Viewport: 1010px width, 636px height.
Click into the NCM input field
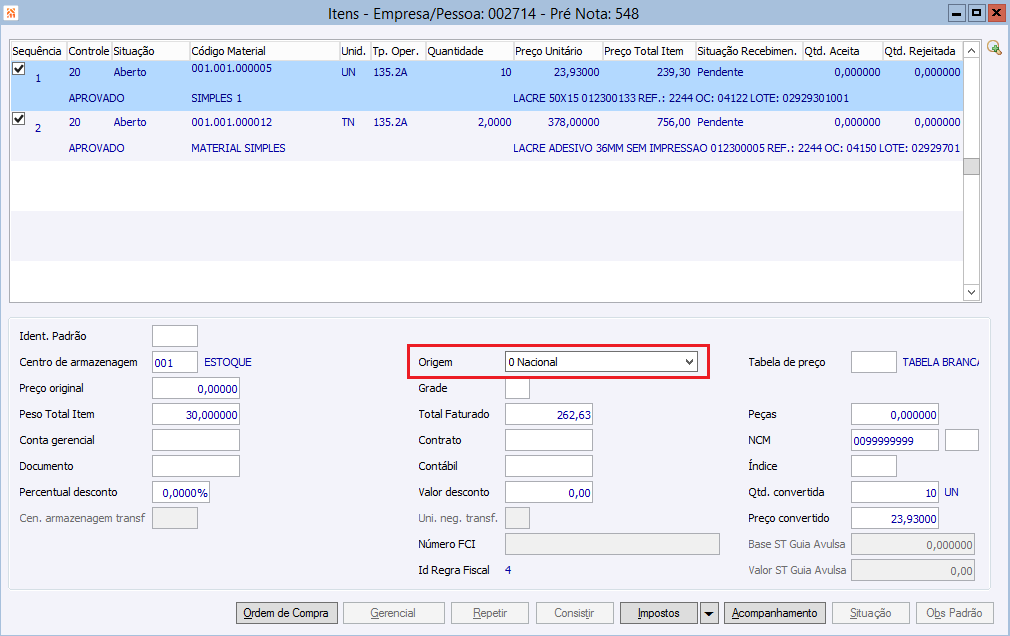894,440
